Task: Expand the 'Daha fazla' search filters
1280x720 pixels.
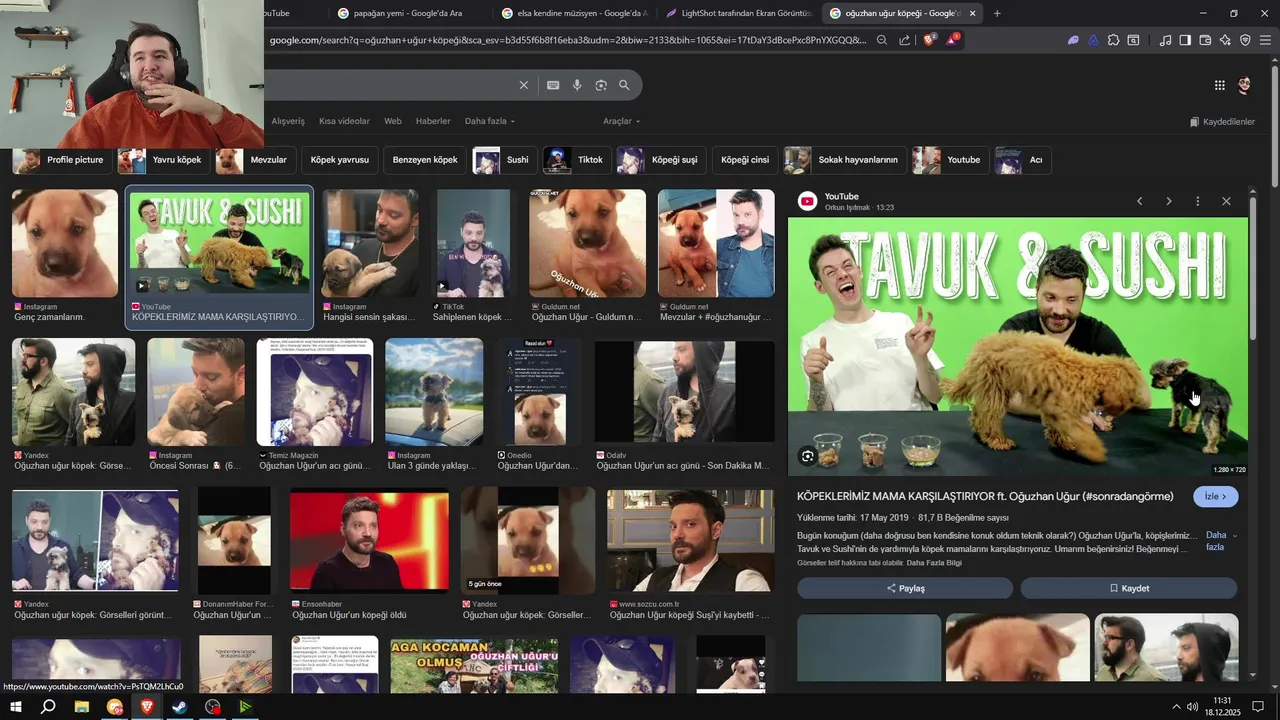Action: (490, 121)
